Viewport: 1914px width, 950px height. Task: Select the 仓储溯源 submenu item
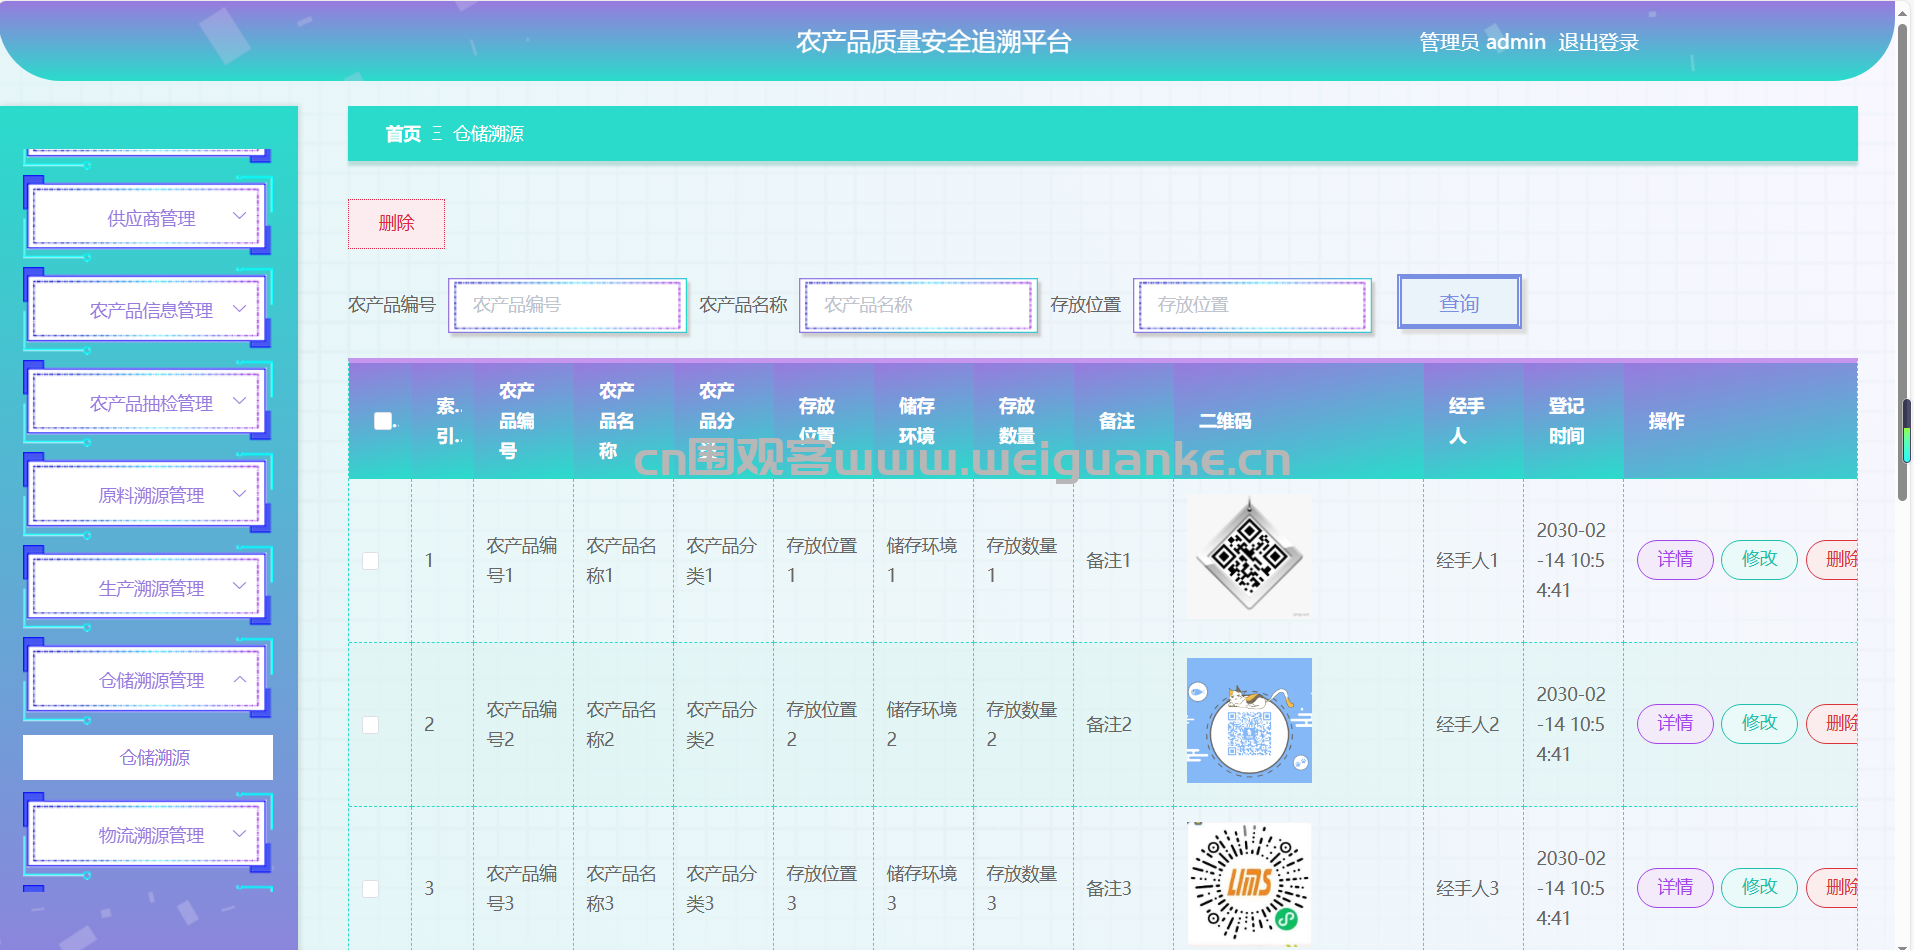coord(148,758)
